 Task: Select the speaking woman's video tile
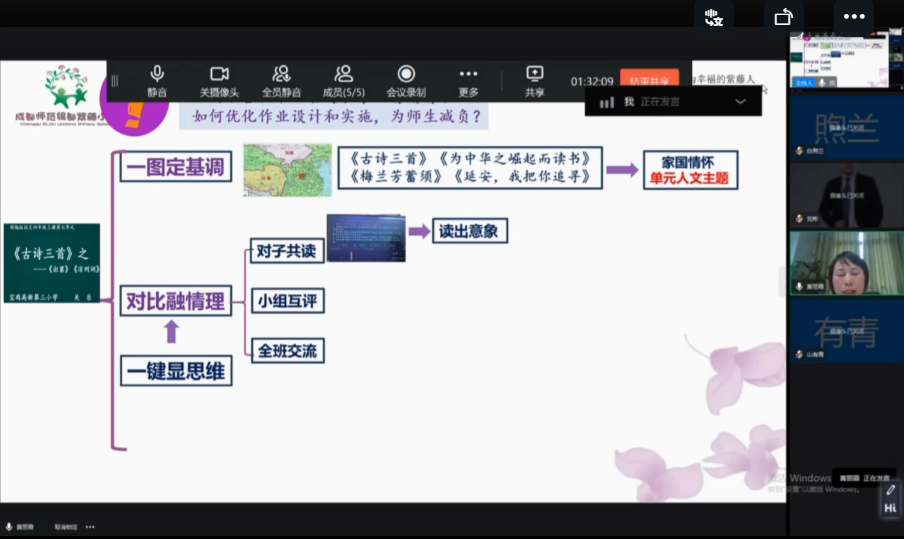point(846,263)
